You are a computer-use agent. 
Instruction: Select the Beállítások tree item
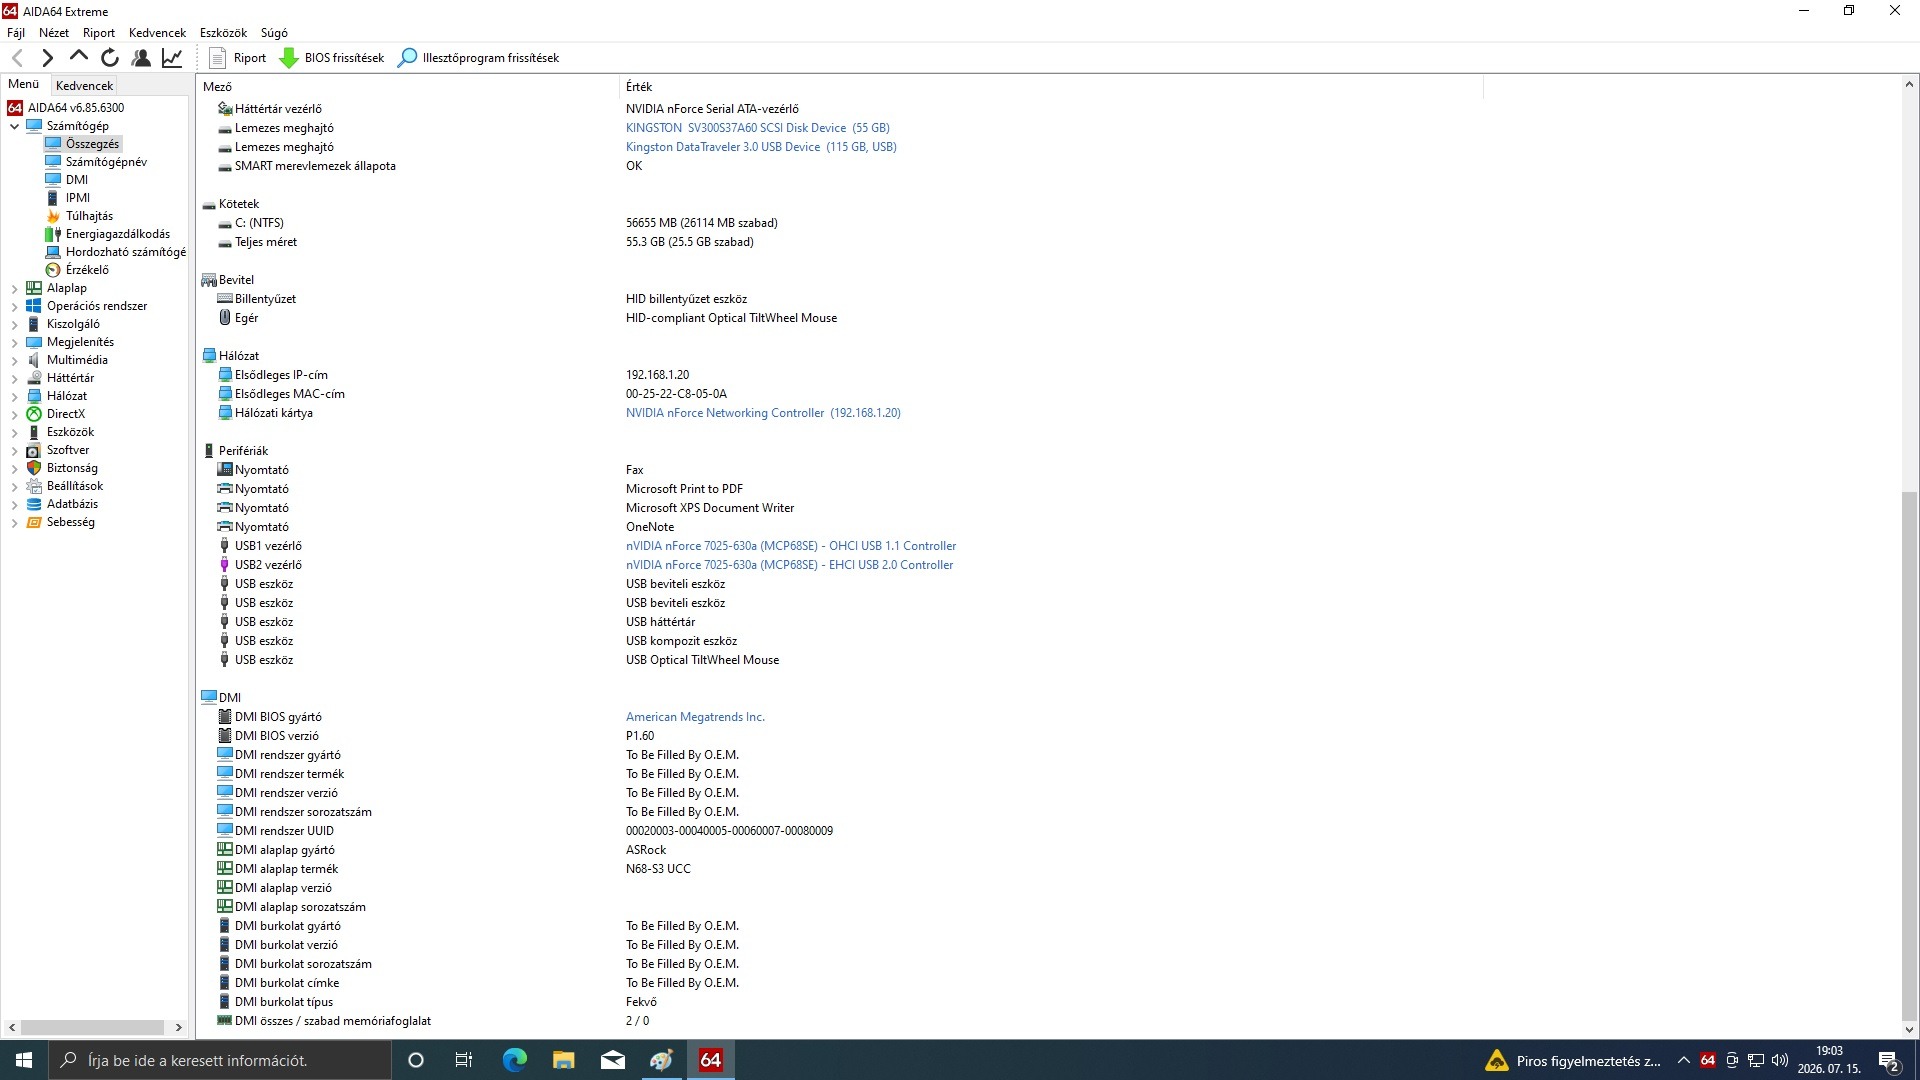click(x=75, y=486)
